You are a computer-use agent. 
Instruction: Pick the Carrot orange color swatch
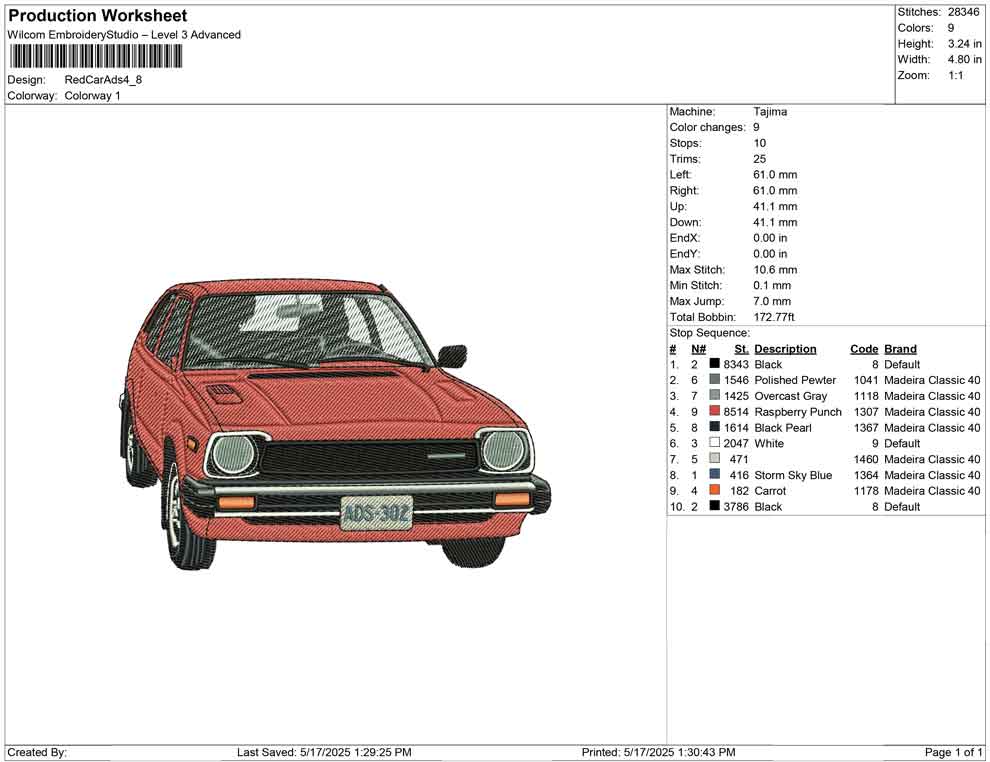coord(714,491)
